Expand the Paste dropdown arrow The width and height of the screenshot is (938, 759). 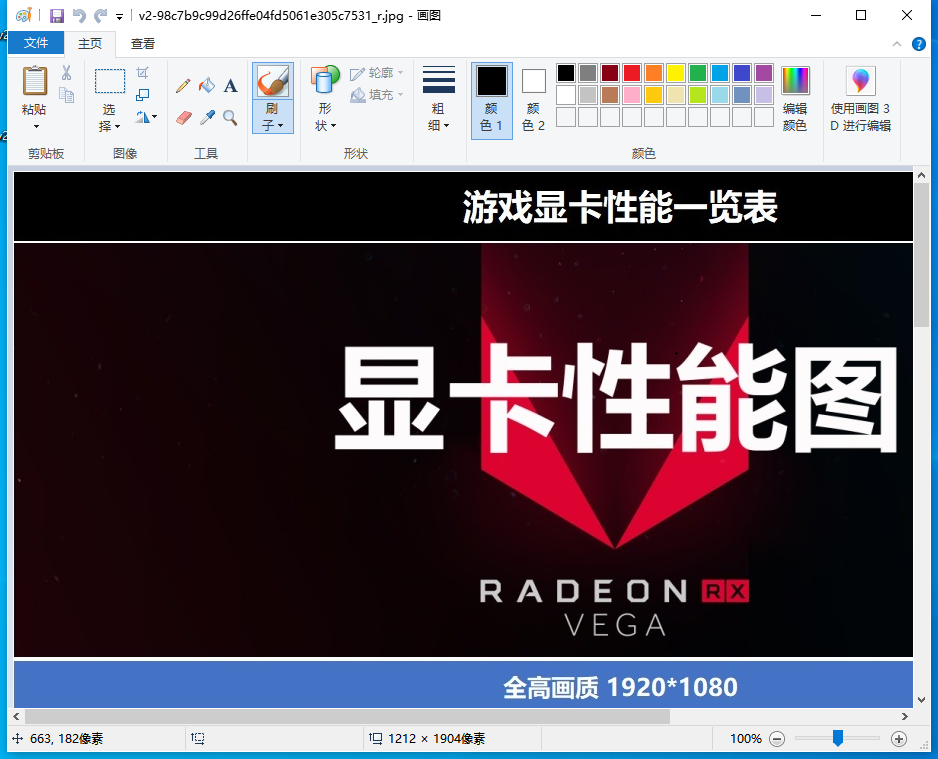pyautogui.click(x=36, y=127)
